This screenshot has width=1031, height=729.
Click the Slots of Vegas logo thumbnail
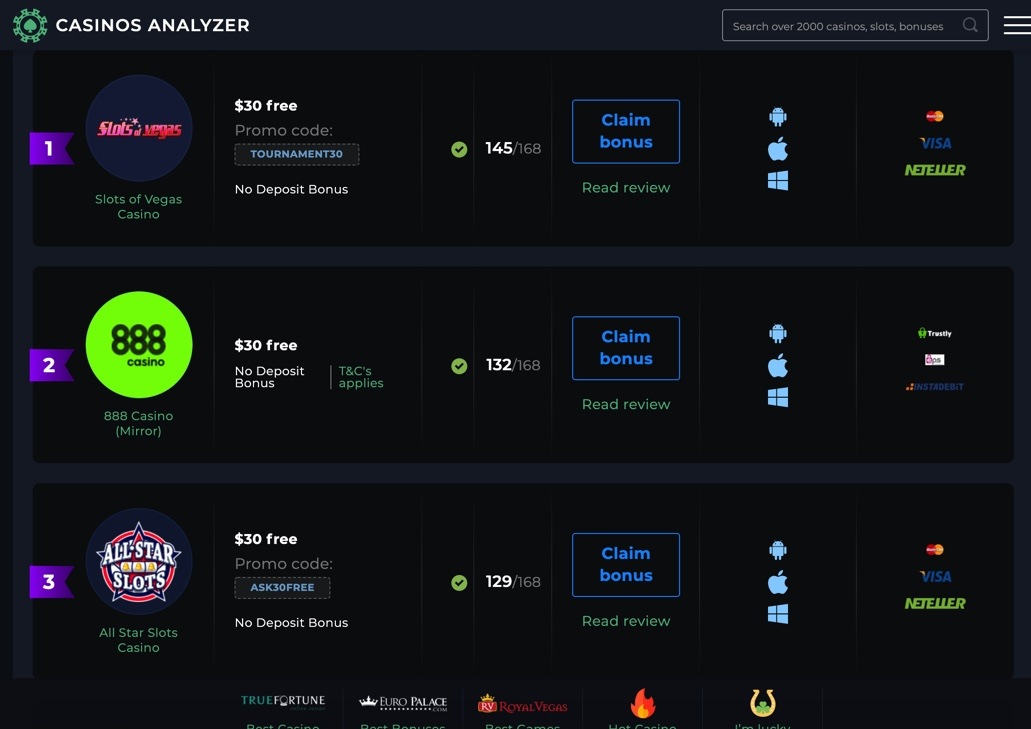point(139,128)
